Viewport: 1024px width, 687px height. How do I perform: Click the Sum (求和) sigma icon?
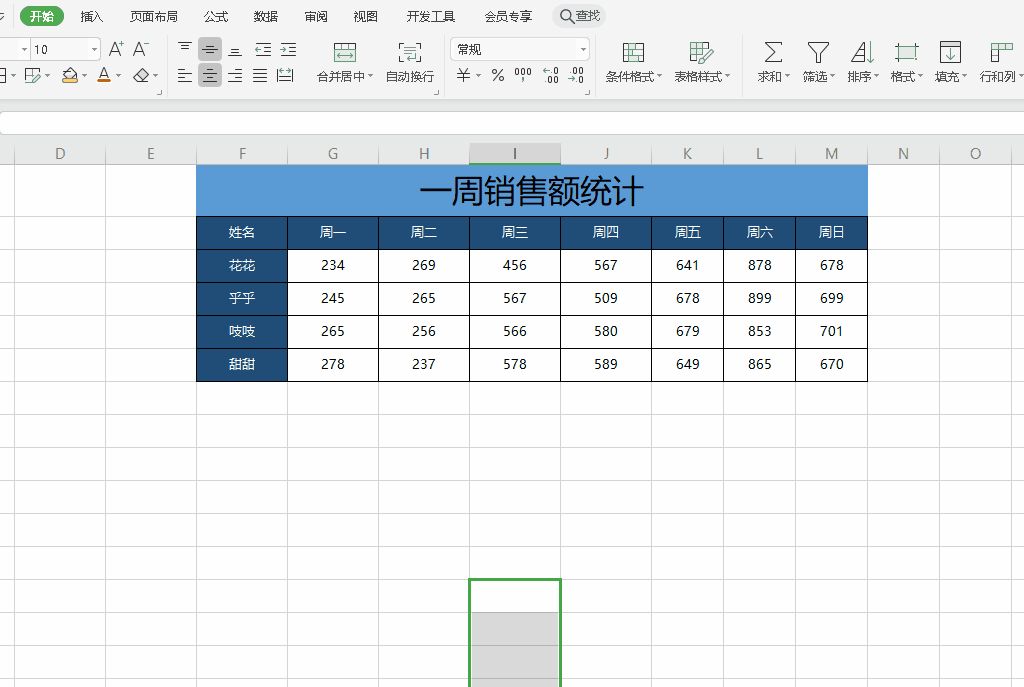(773, 52)
